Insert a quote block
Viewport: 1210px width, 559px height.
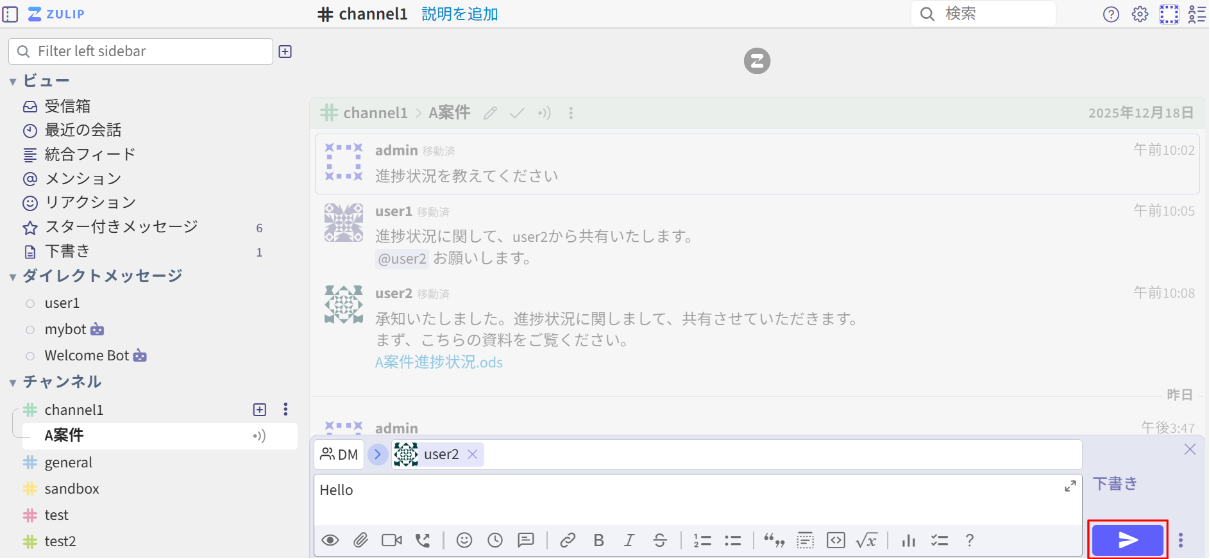[x=774, y=540]
